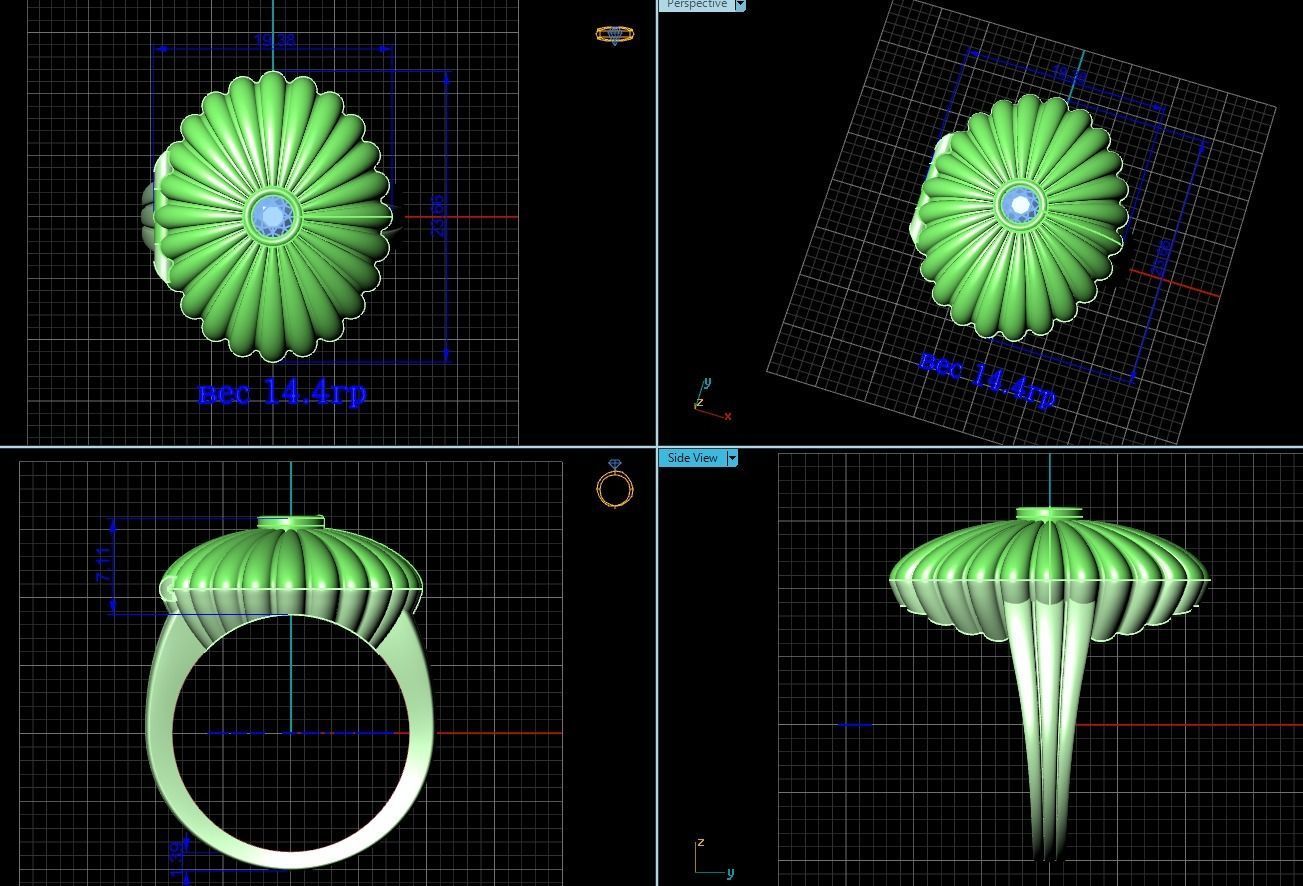Image resolution: width=1303 pixels, height=886 pixels.
Task: Click the ring orientation icon in top viewport
Action: click(x=616, y=33)
